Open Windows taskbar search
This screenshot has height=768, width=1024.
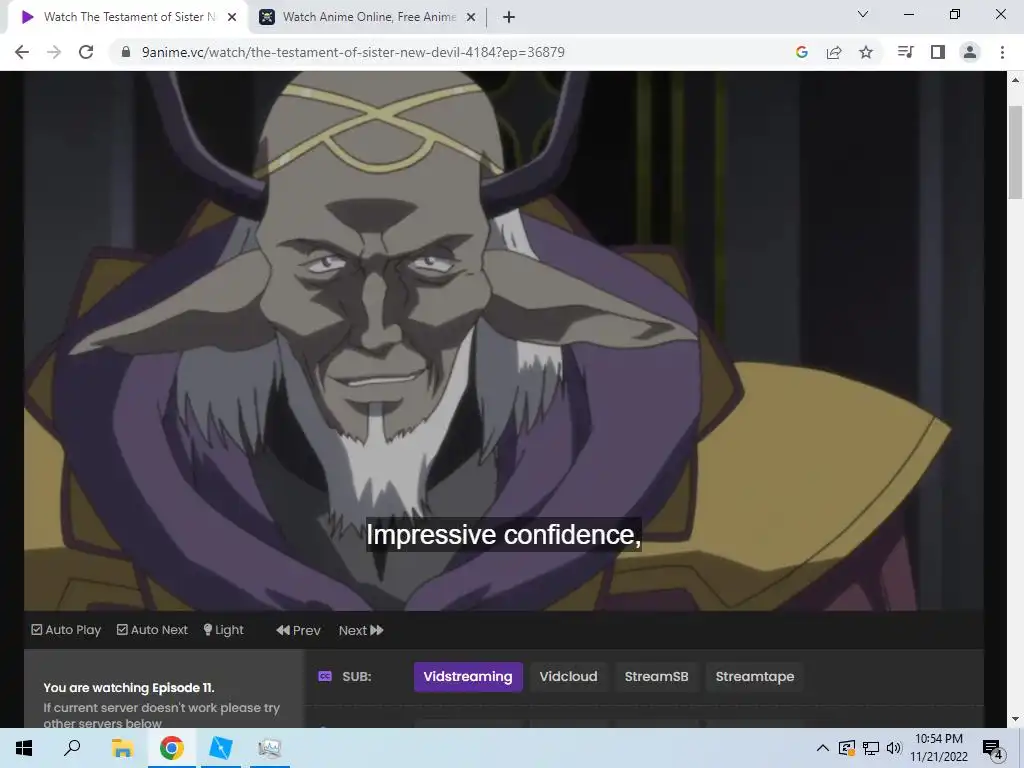pyautogui.click(x=72, y=748)
